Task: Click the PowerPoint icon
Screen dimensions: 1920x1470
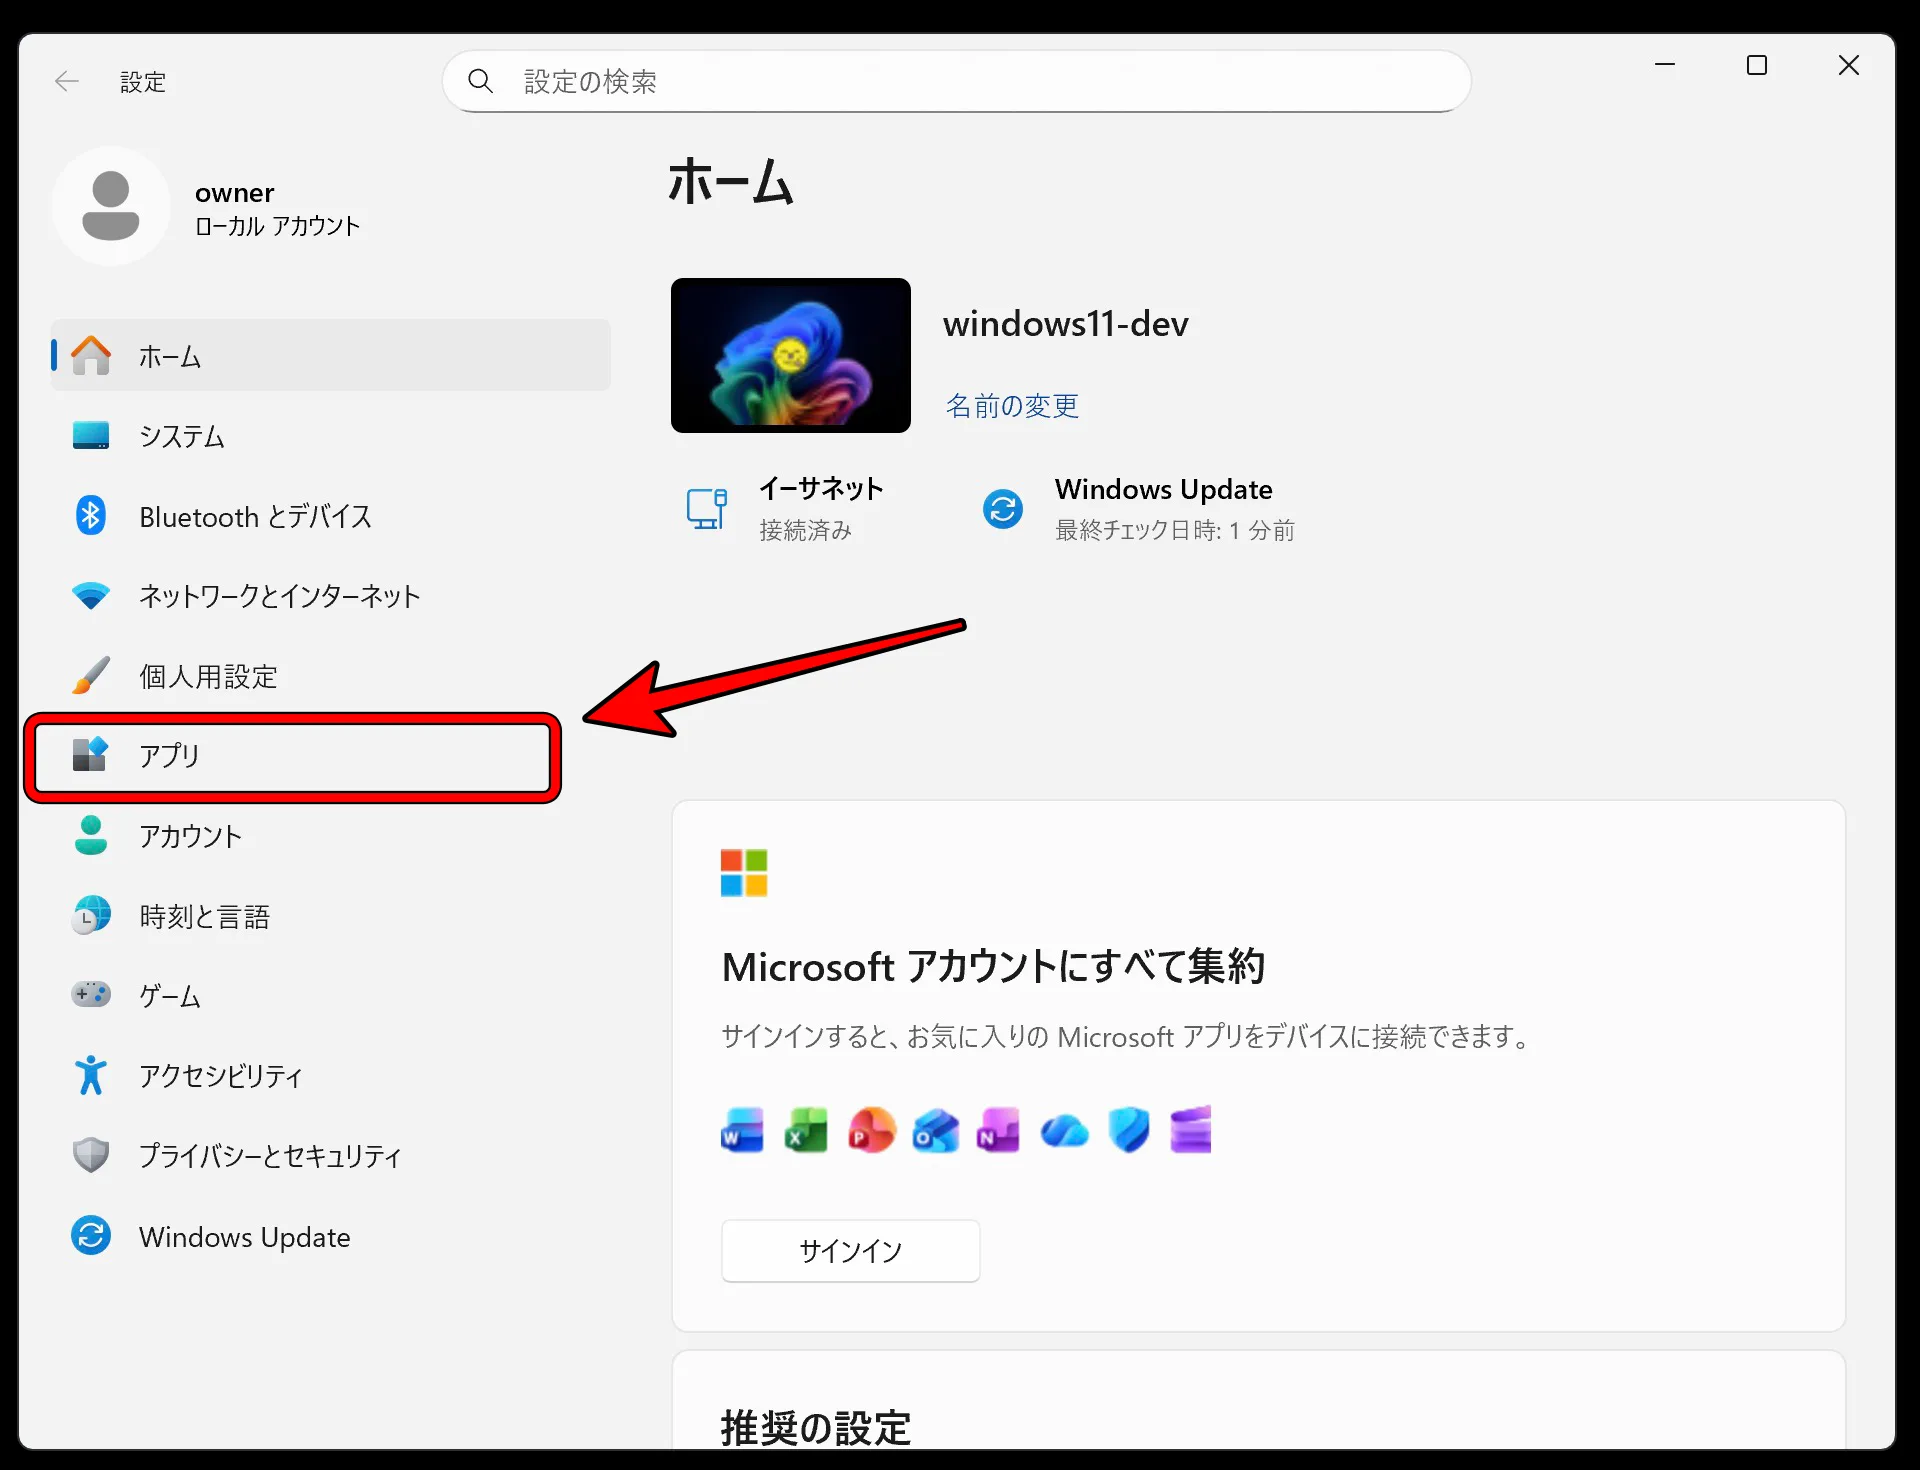Action: click(x=871, y=1130)
